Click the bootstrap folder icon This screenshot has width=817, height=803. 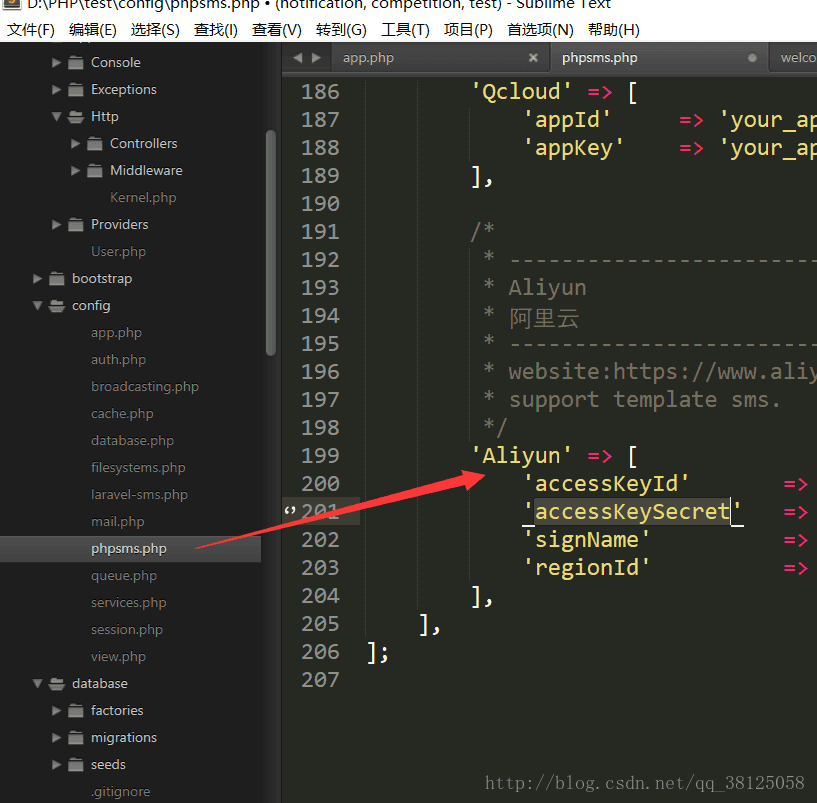[56, 279]
